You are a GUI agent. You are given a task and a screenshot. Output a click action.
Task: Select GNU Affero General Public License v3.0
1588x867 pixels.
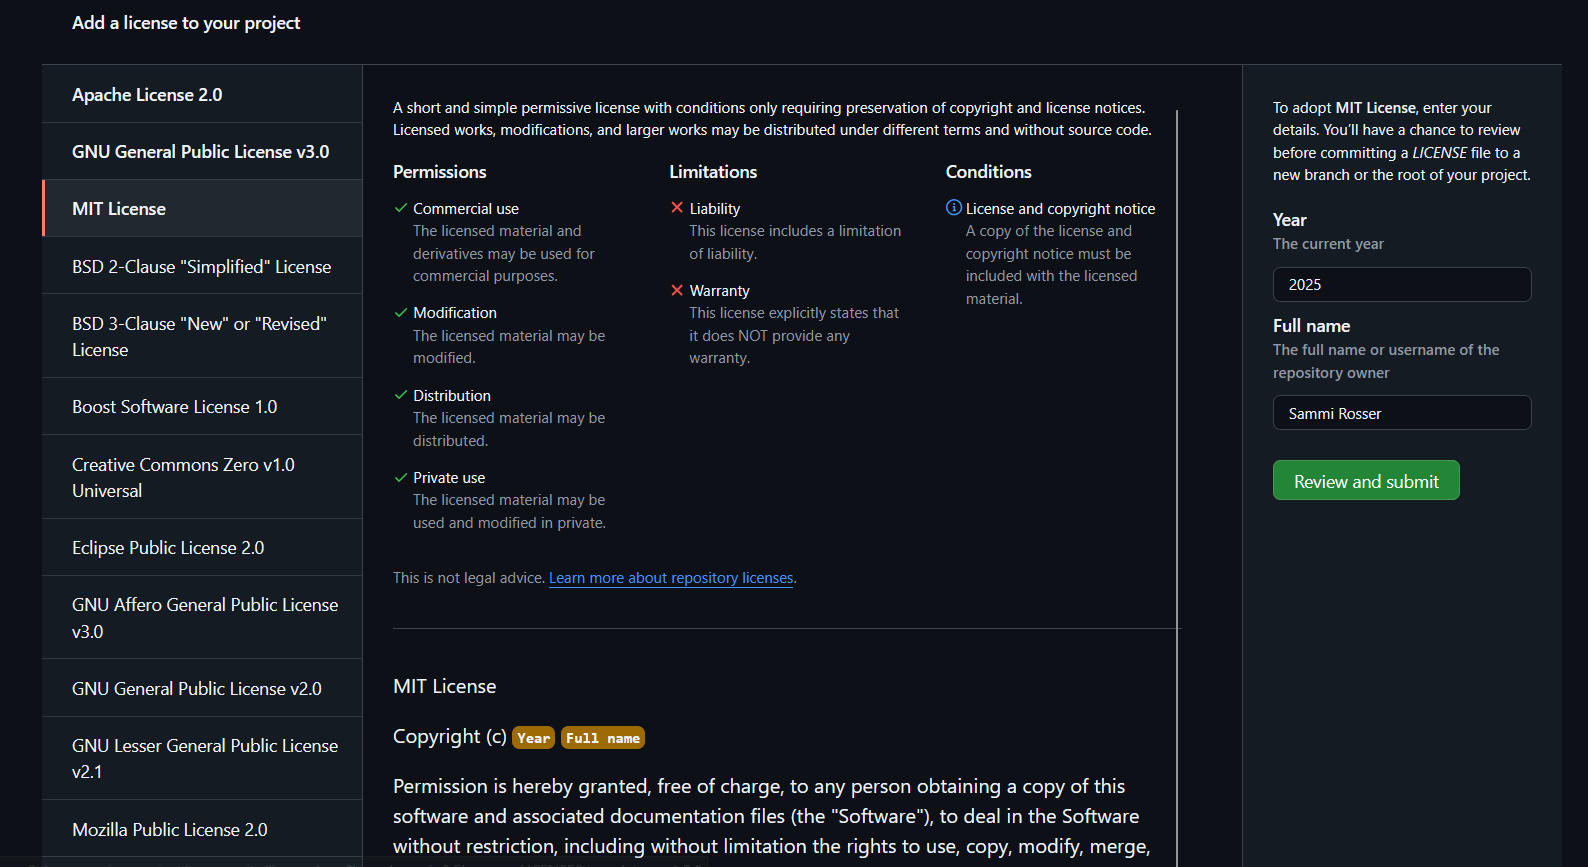pyautogui.click(x=204, y=618)
